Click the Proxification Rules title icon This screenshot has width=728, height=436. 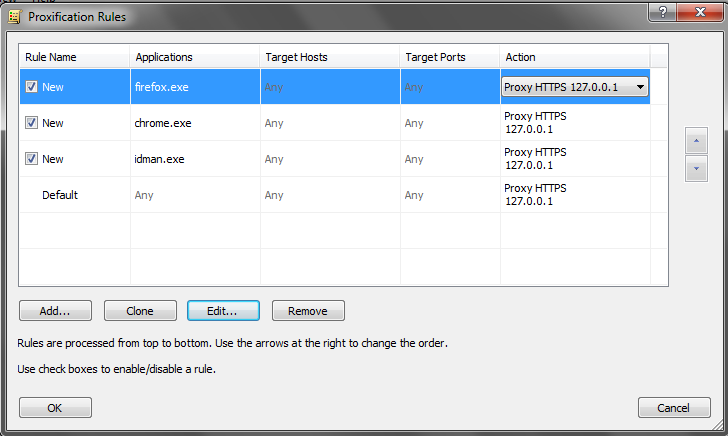click(14, 17)
